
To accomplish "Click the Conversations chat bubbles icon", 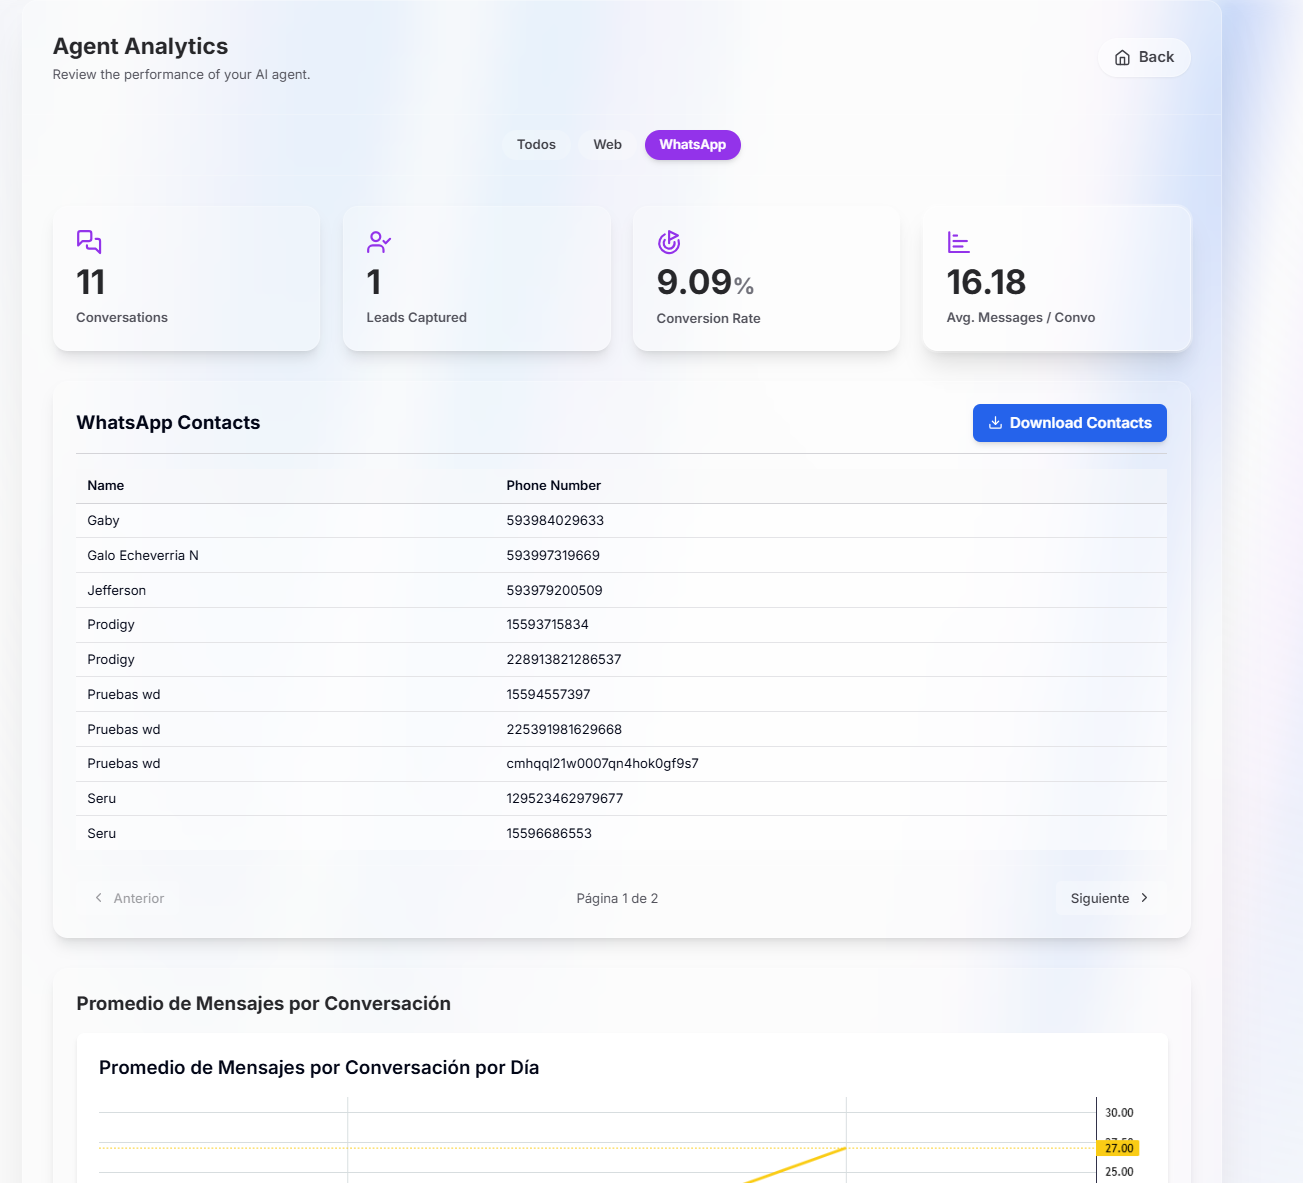I will [x=89, y=242].
